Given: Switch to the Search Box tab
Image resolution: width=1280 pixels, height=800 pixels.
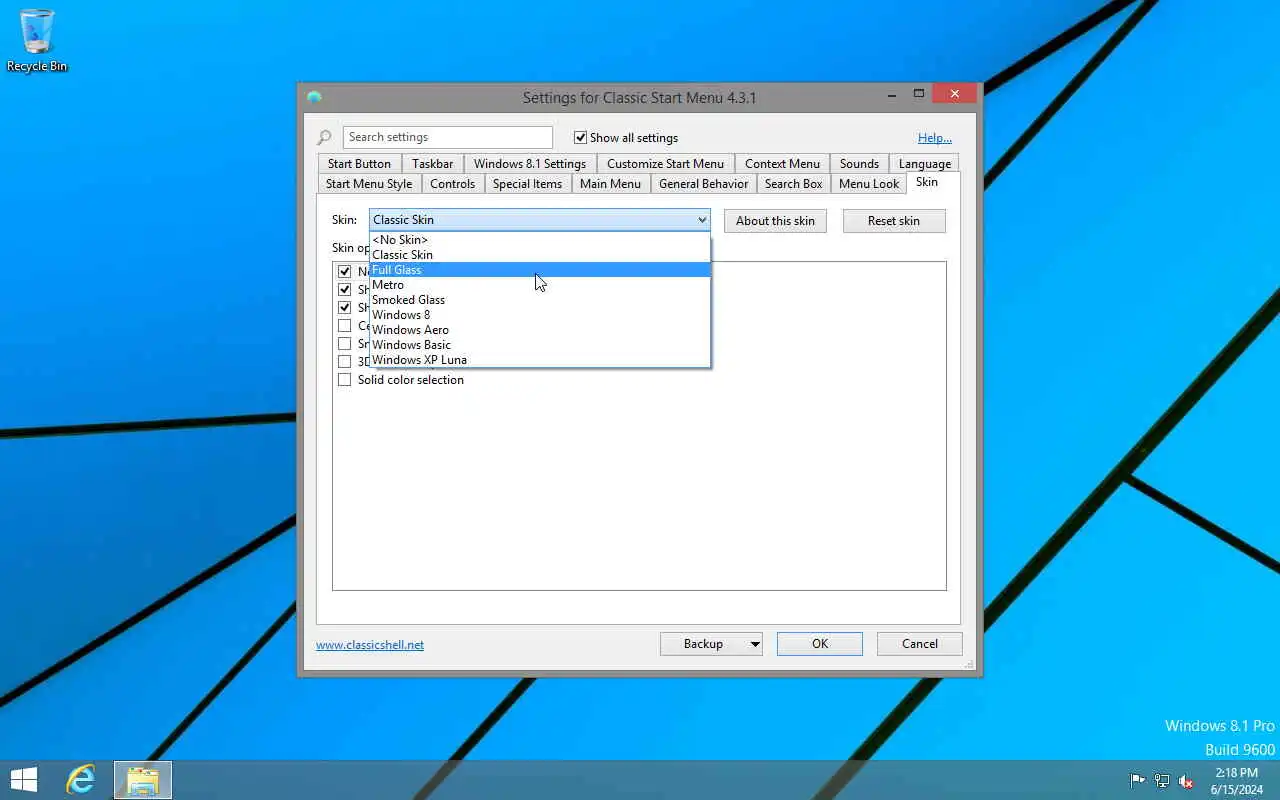Looking at the screenshot, I should (793, 184).
